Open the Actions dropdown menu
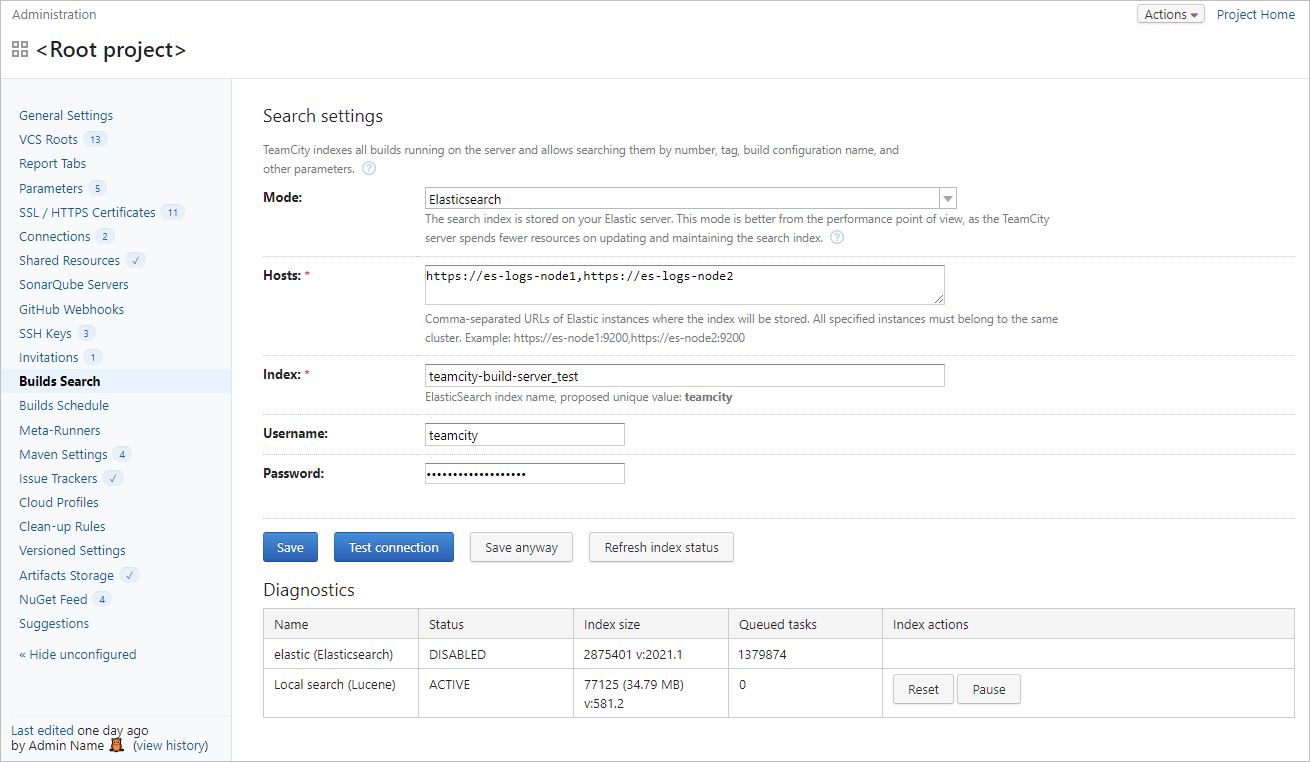This screenshot has height=762, width=1310. pos(1170,14)
